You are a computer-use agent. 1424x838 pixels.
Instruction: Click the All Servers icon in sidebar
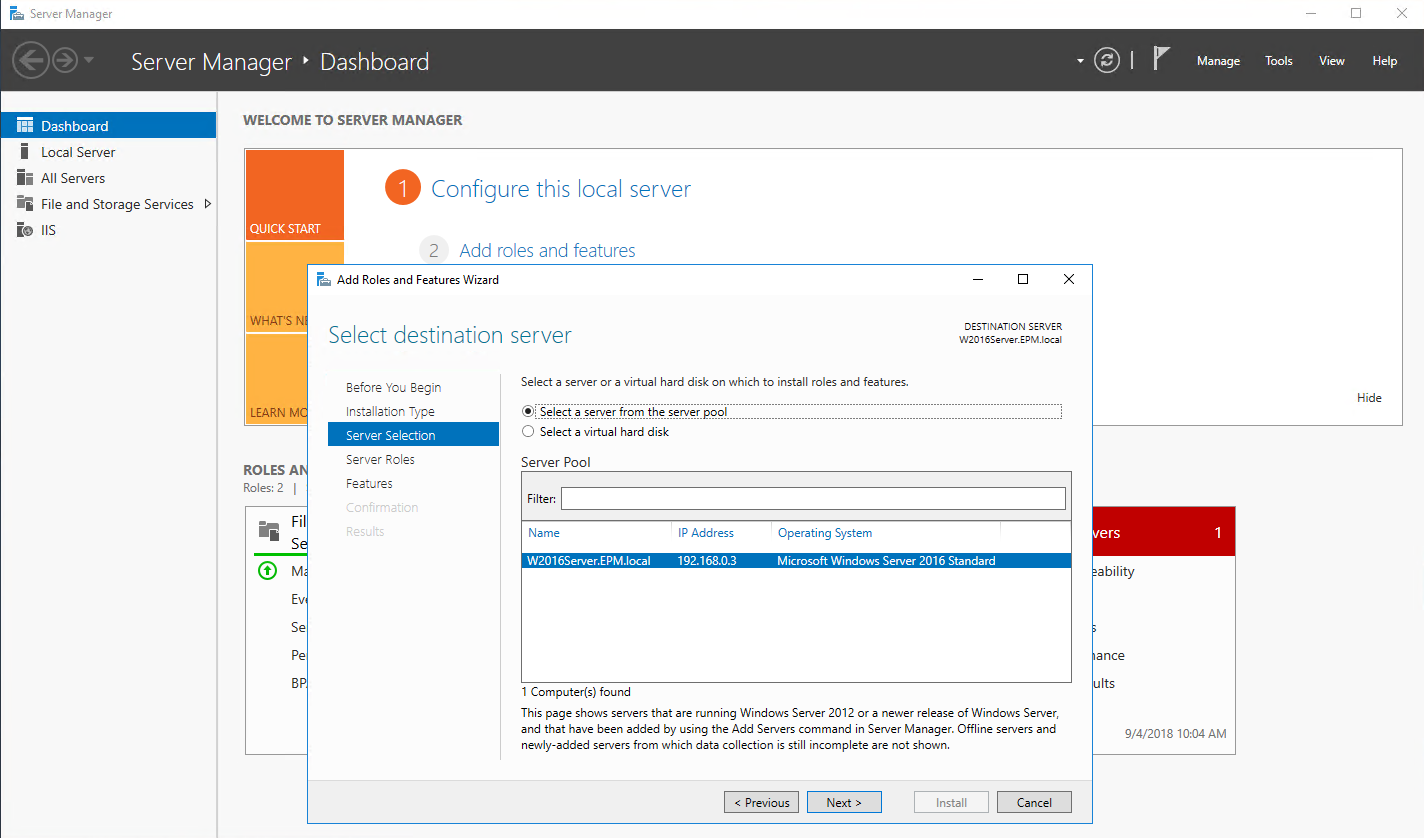pos(25,178)
